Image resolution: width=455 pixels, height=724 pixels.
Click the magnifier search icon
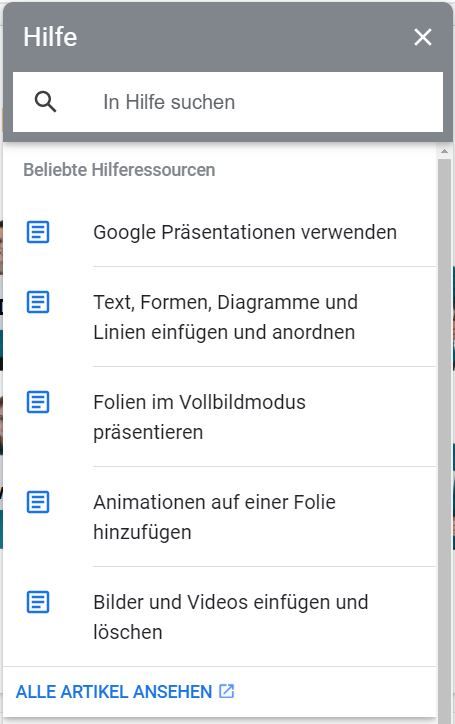click(45, 102)
